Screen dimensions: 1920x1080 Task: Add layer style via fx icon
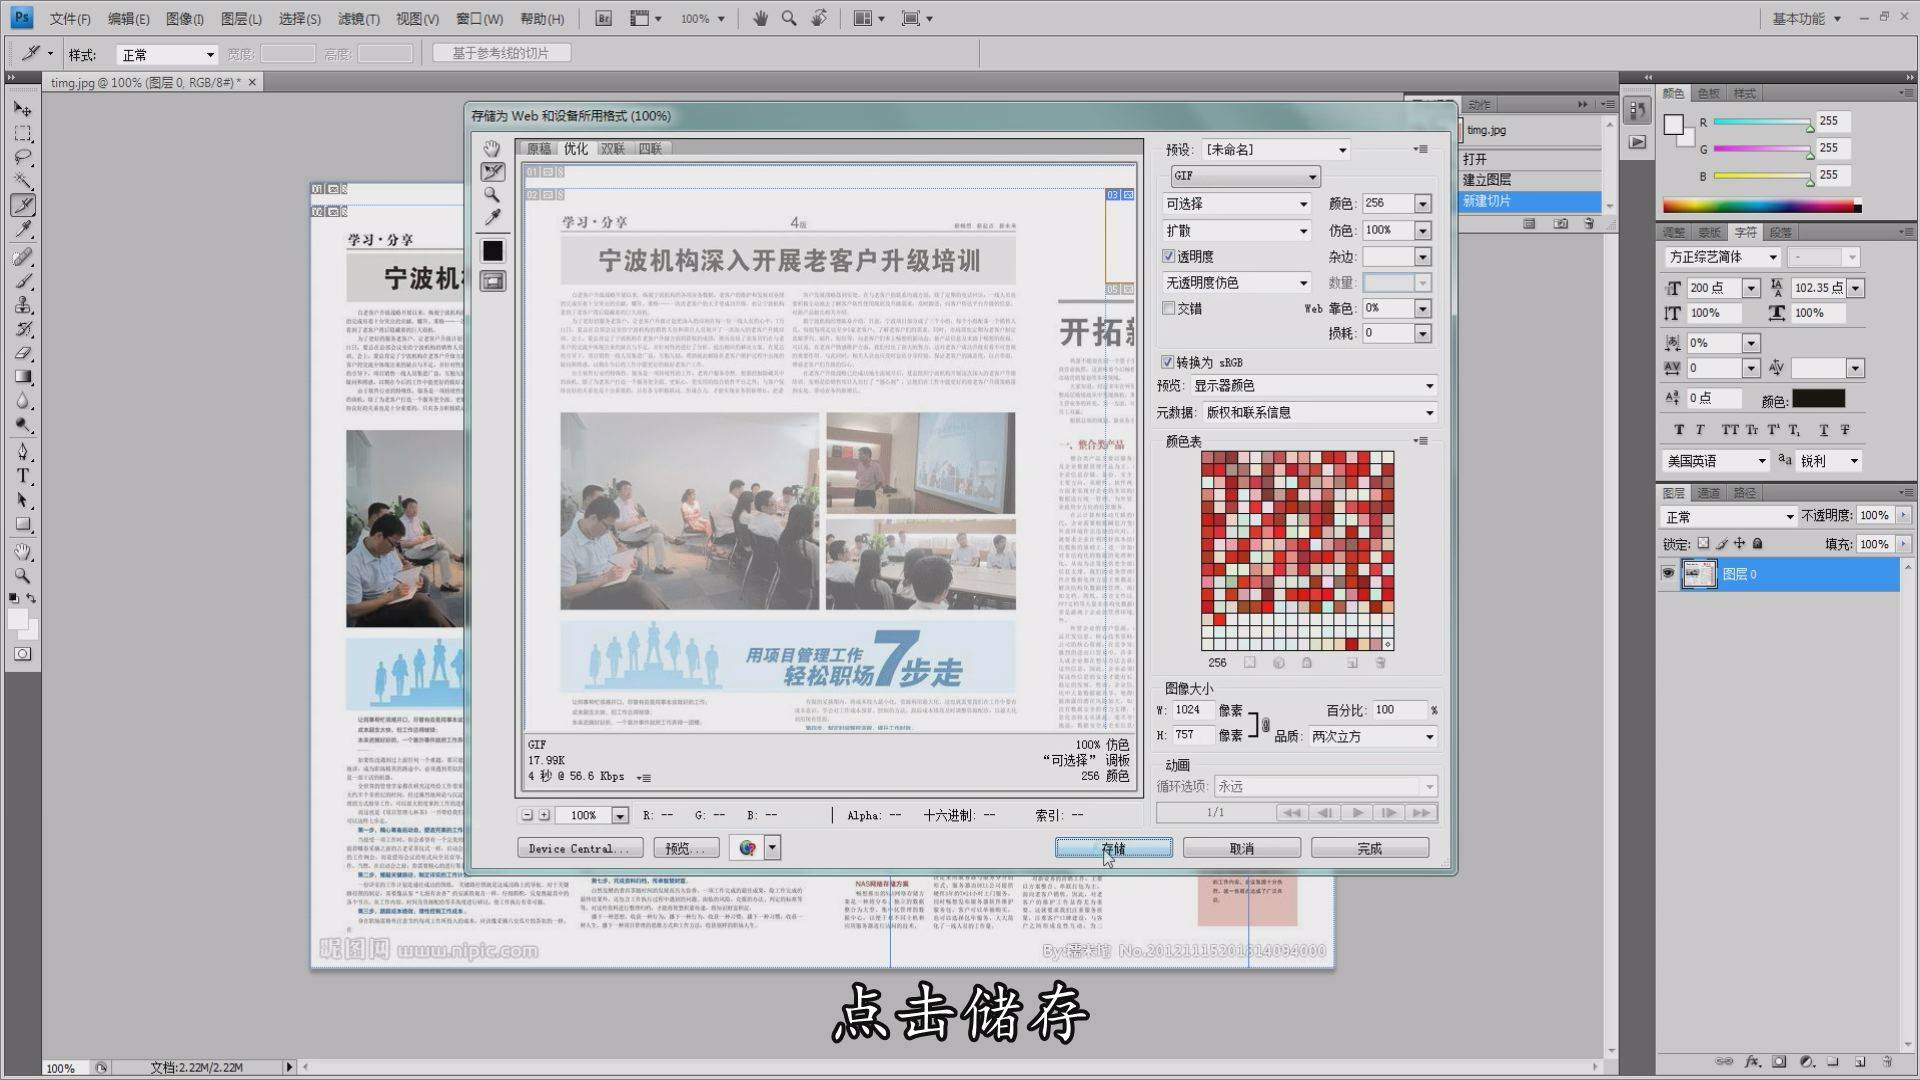(x=1752, y=1062)
